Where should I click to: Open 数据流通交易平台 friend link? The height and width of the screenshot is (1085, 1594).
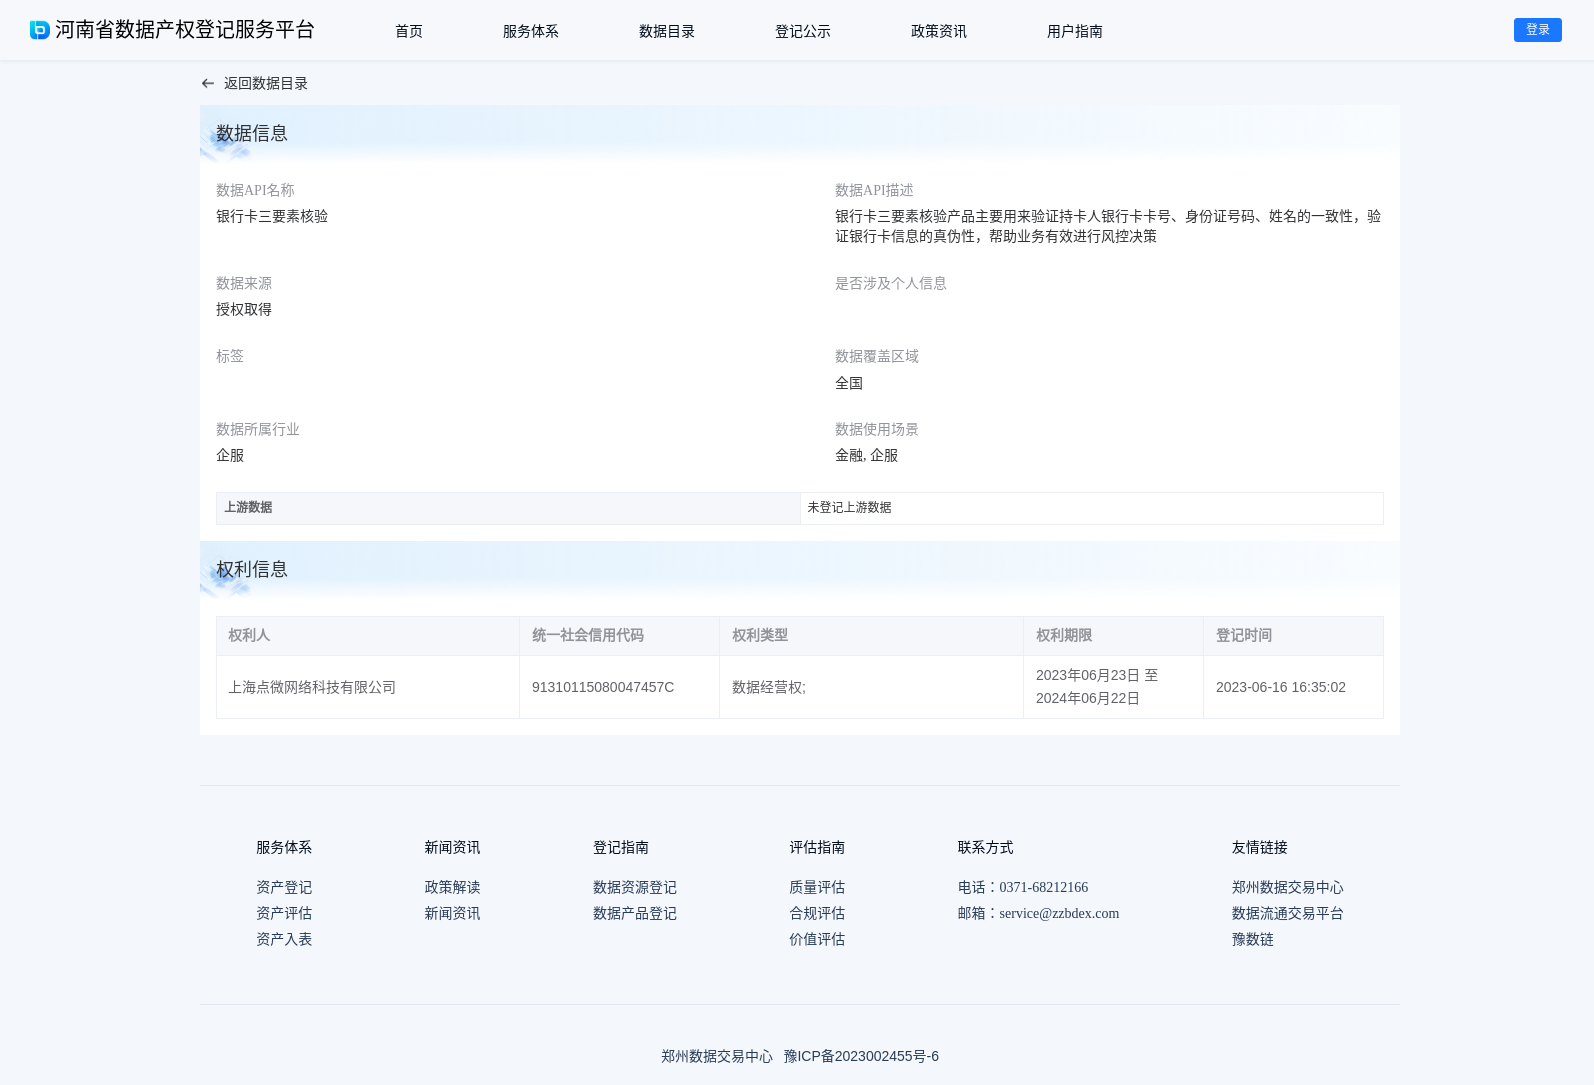tap(1288, 913)
